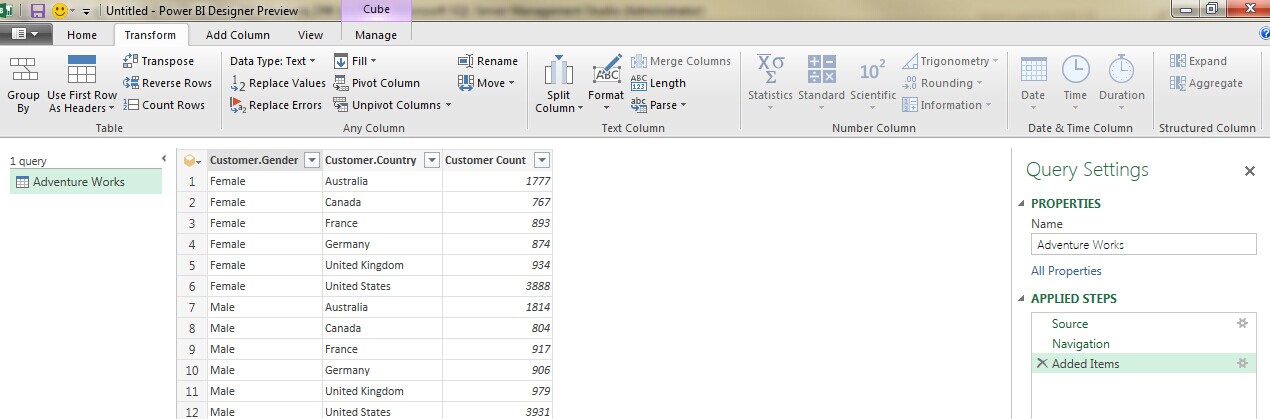Open Trigonometry dropdown
The height and width of the screenshot is (419, 1270).
pos(950,61)
